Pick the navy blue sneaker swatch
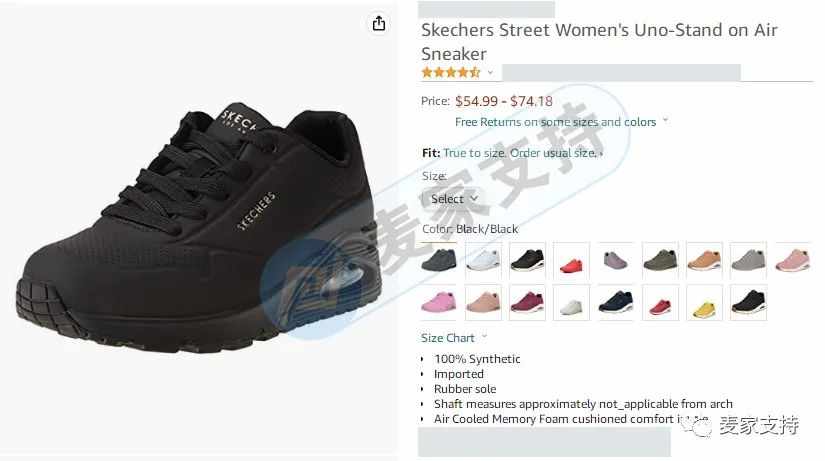Image resolution: width=825 pixels, height=461 pixels. (x=616, y=303)
